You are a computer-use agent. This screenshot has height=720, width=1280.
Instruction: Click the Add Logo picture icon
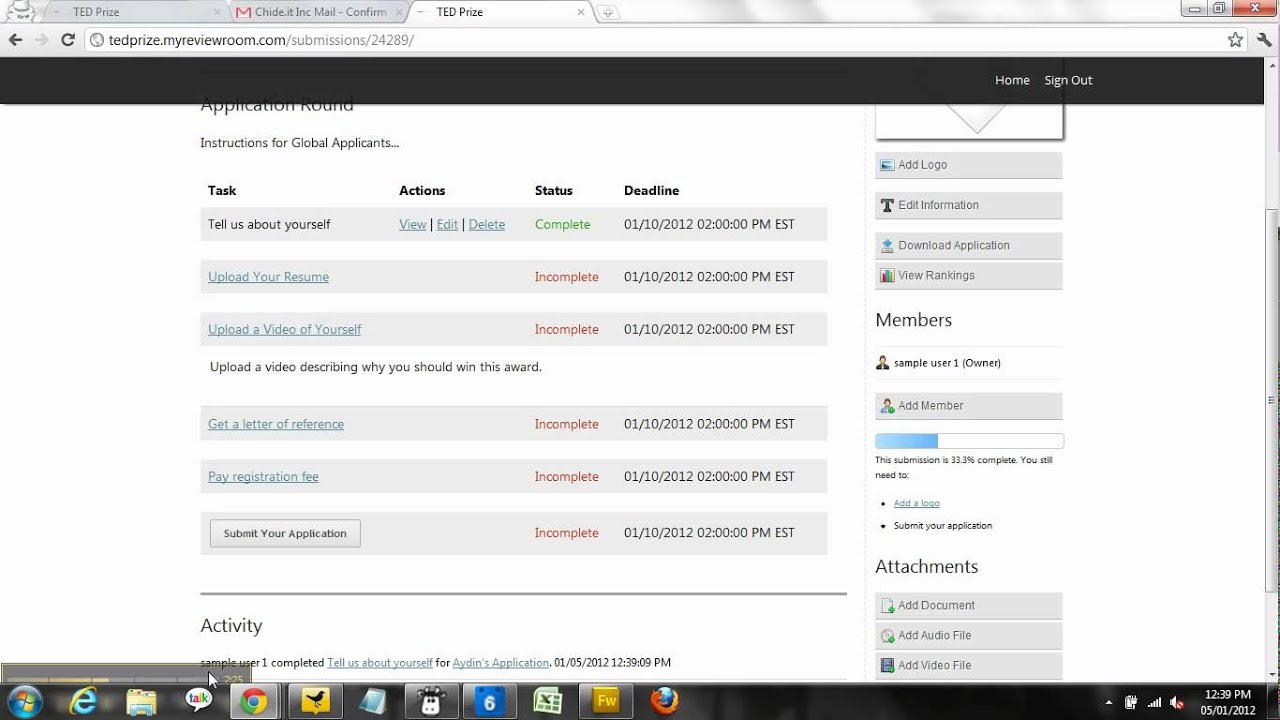(x=886, y=165)
